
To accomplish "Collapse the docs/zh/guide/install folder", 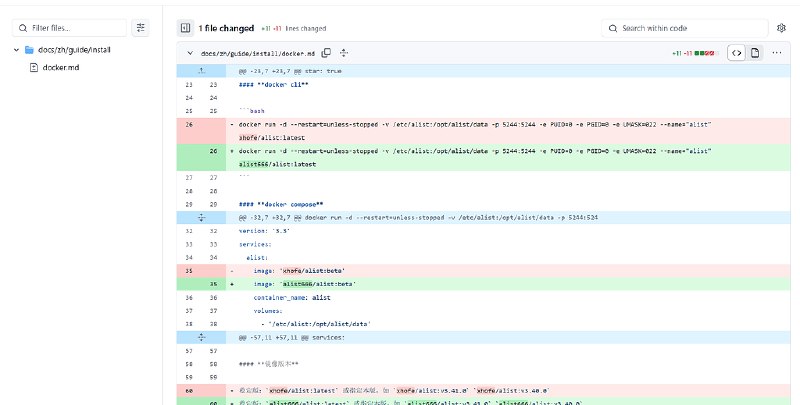I will pos(16,50).
